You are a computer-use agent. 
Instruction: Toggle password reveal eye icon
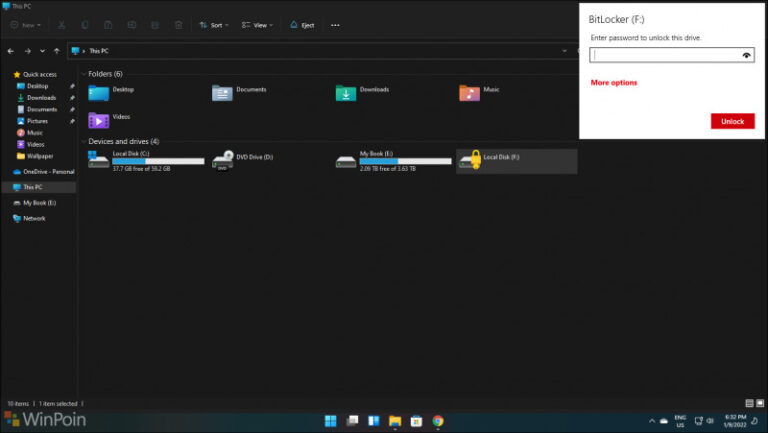pos(746,55)
